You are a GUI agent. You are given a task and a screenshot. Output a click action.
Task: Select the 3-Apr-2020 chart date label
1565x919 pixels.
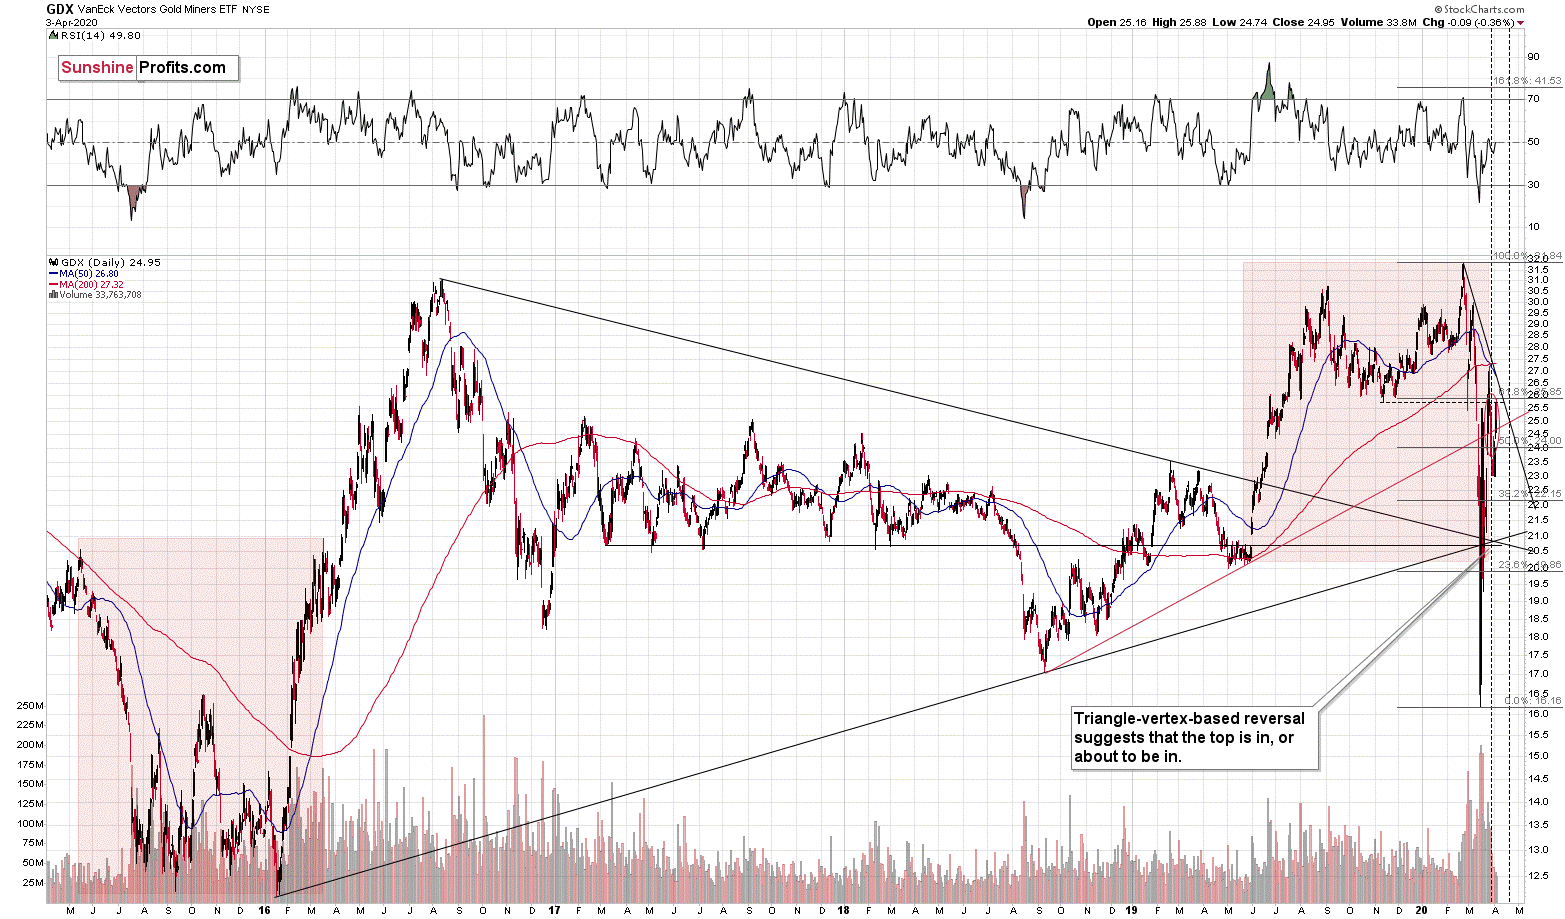point(71,22)
